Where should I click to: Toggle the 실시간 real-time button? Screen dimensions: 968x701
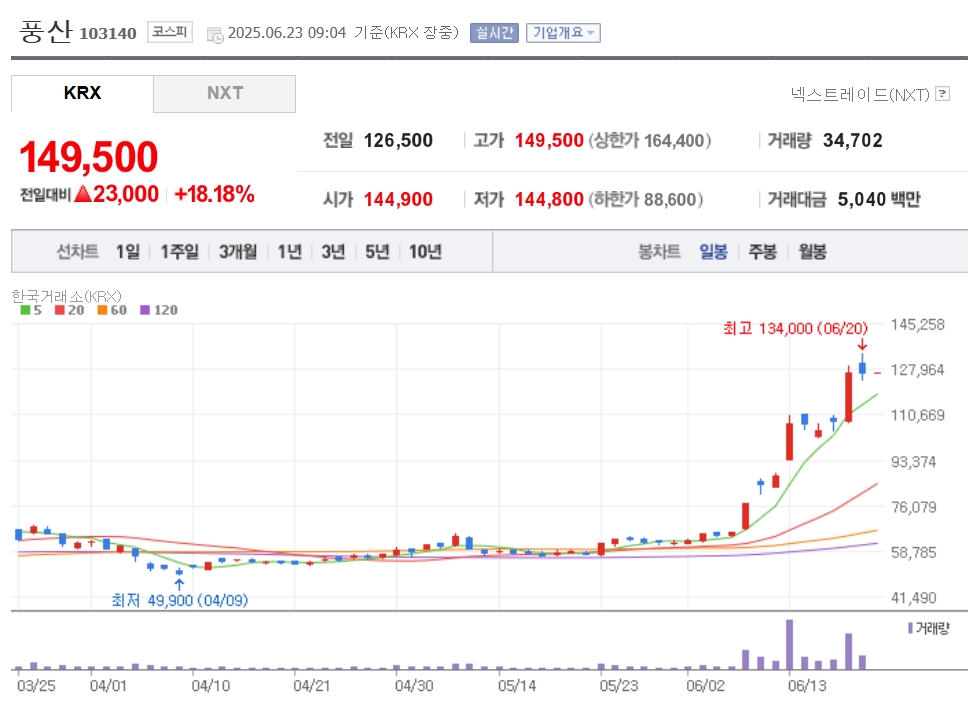(494, 33)
